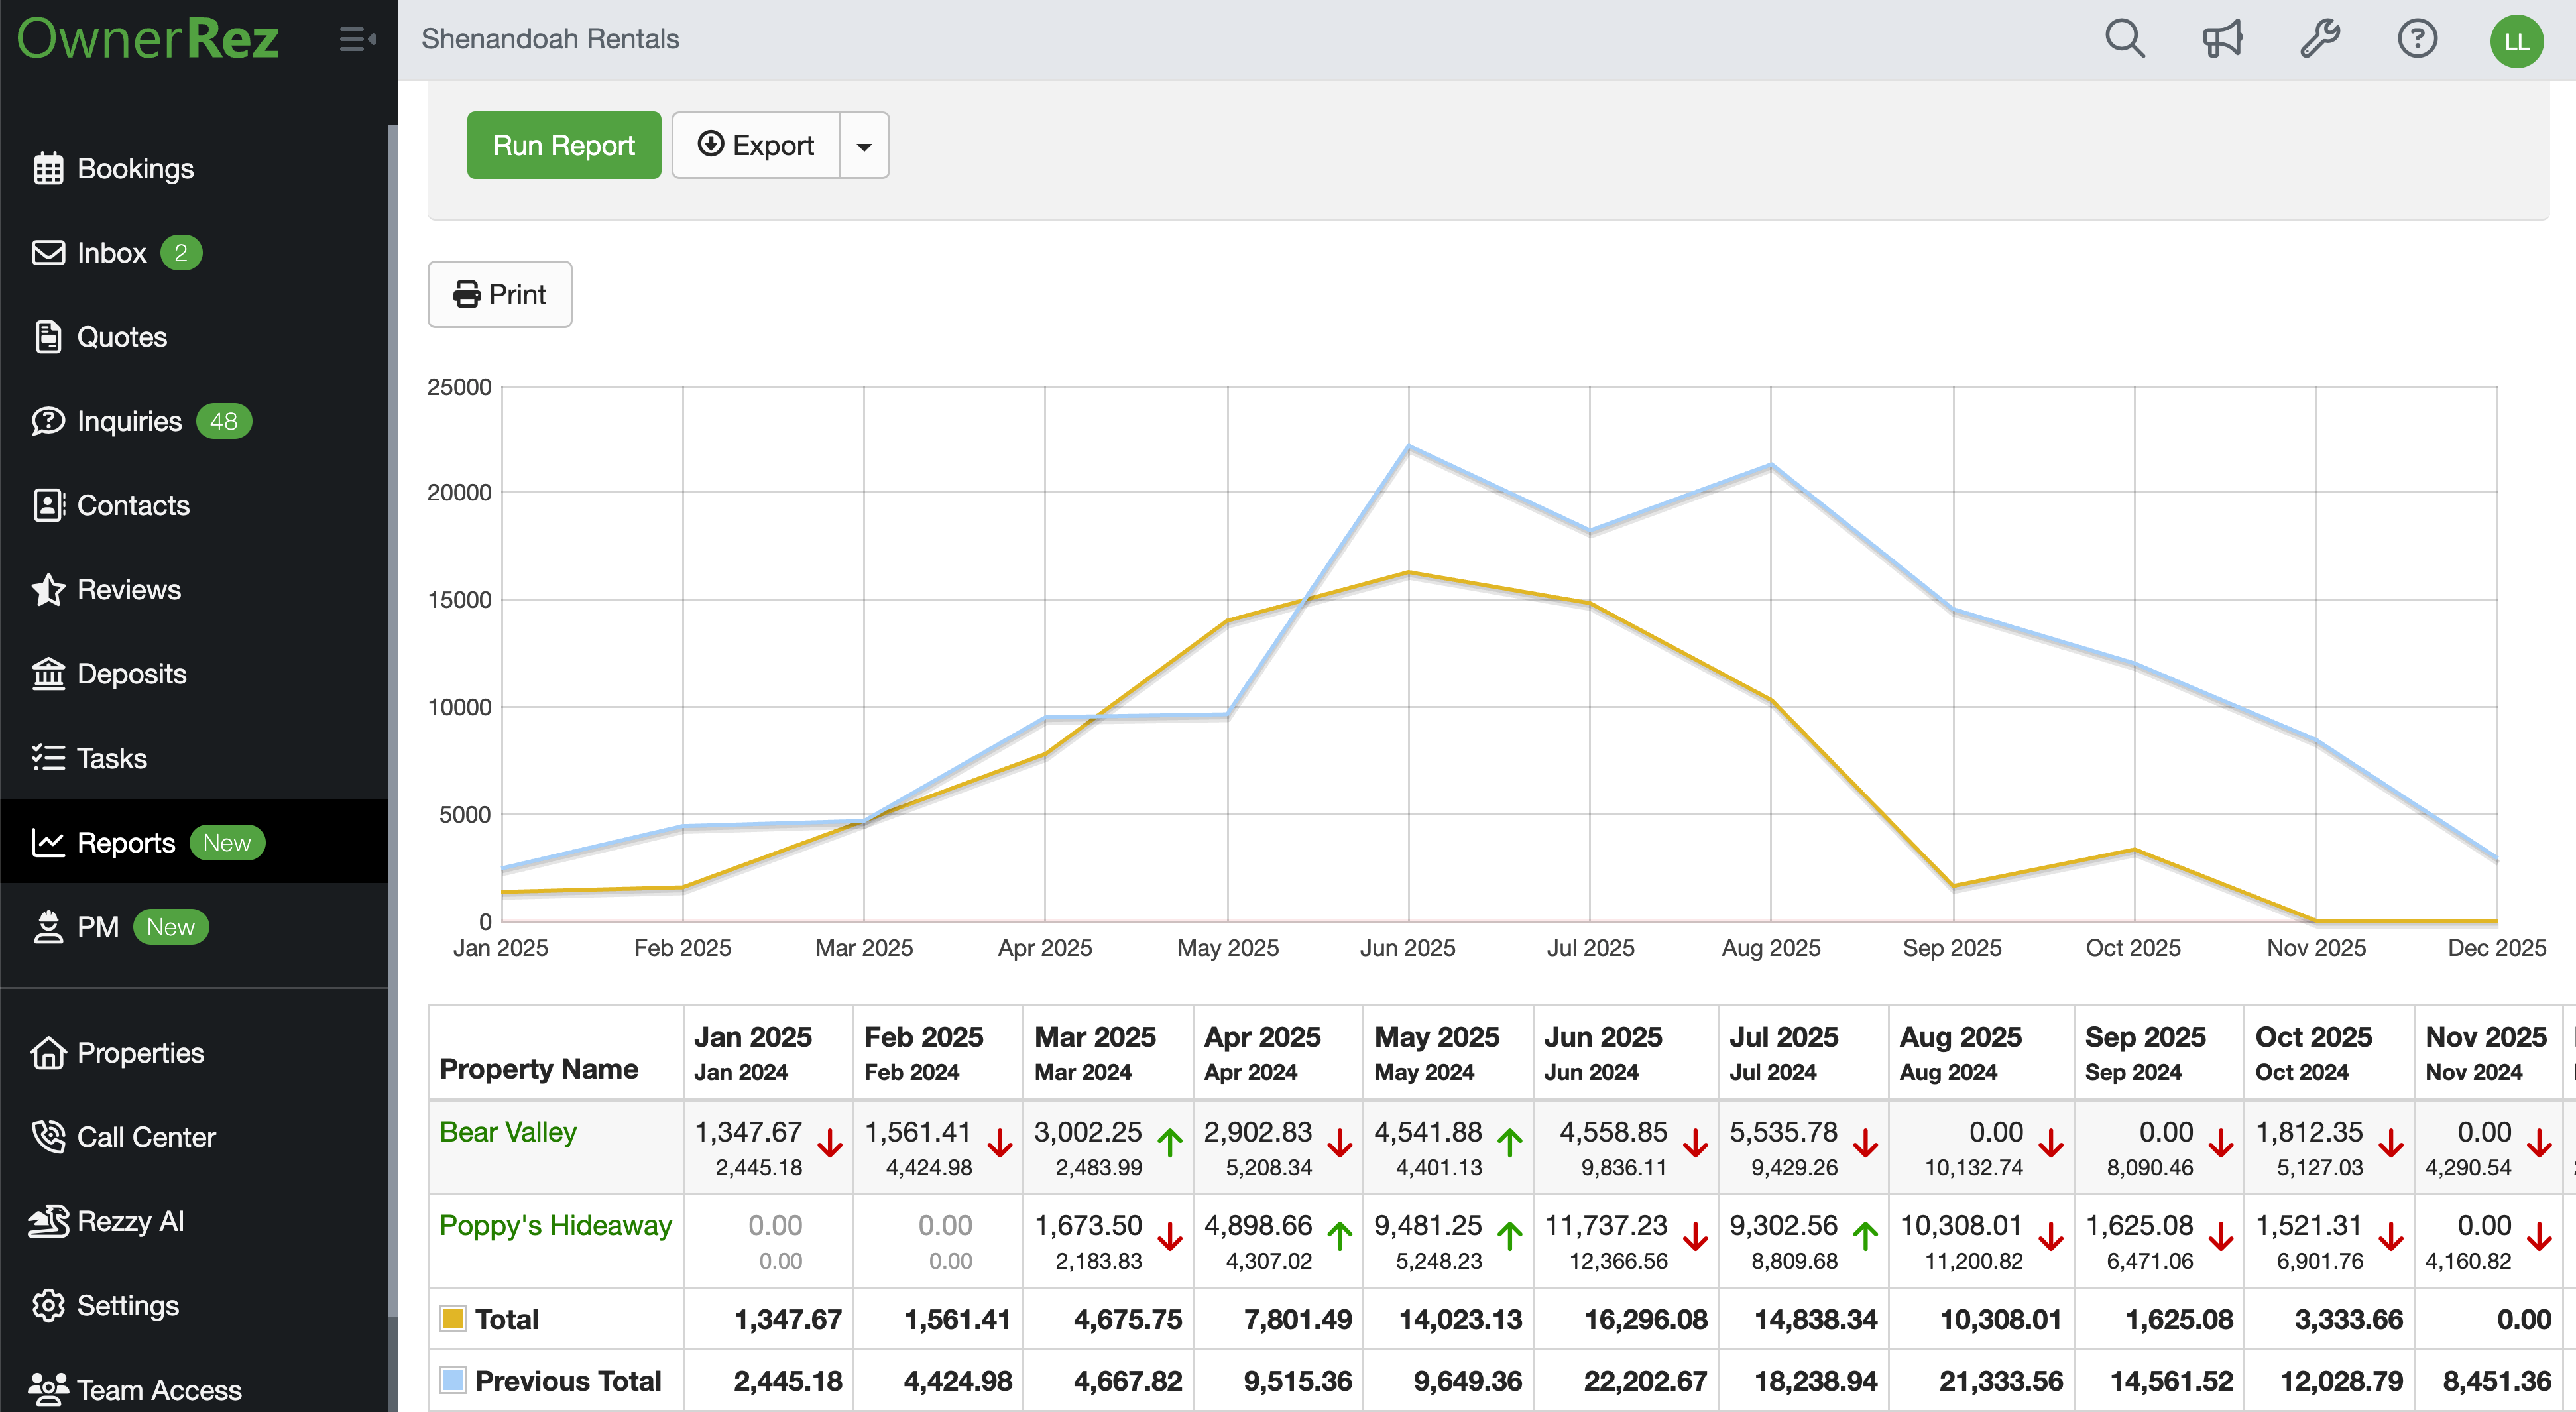Open Contacts in the sidebar
The image size is (2576, 1412).
click(x=194, y=505)
